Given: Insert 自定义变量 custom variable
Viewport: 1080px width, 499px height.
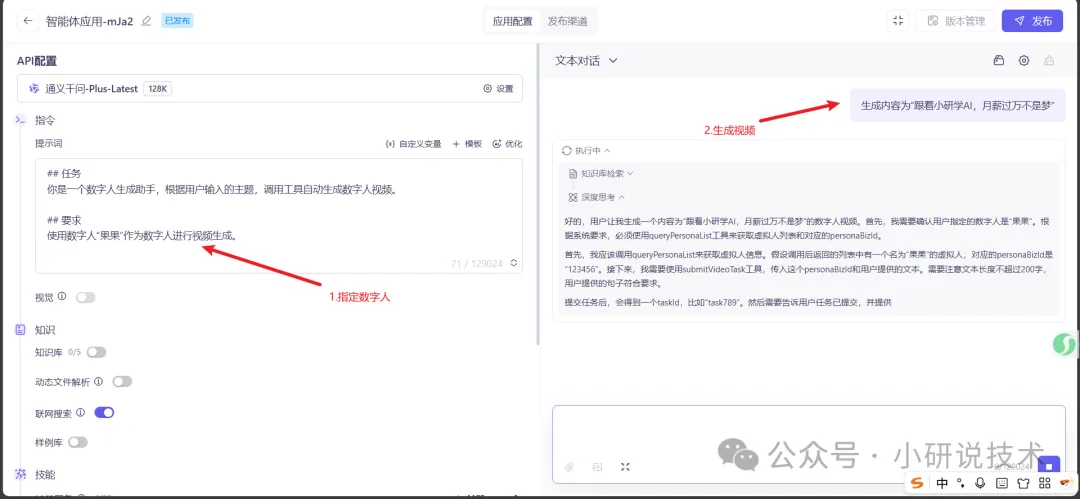Looking at the screenshot, I should pos(413,144).
